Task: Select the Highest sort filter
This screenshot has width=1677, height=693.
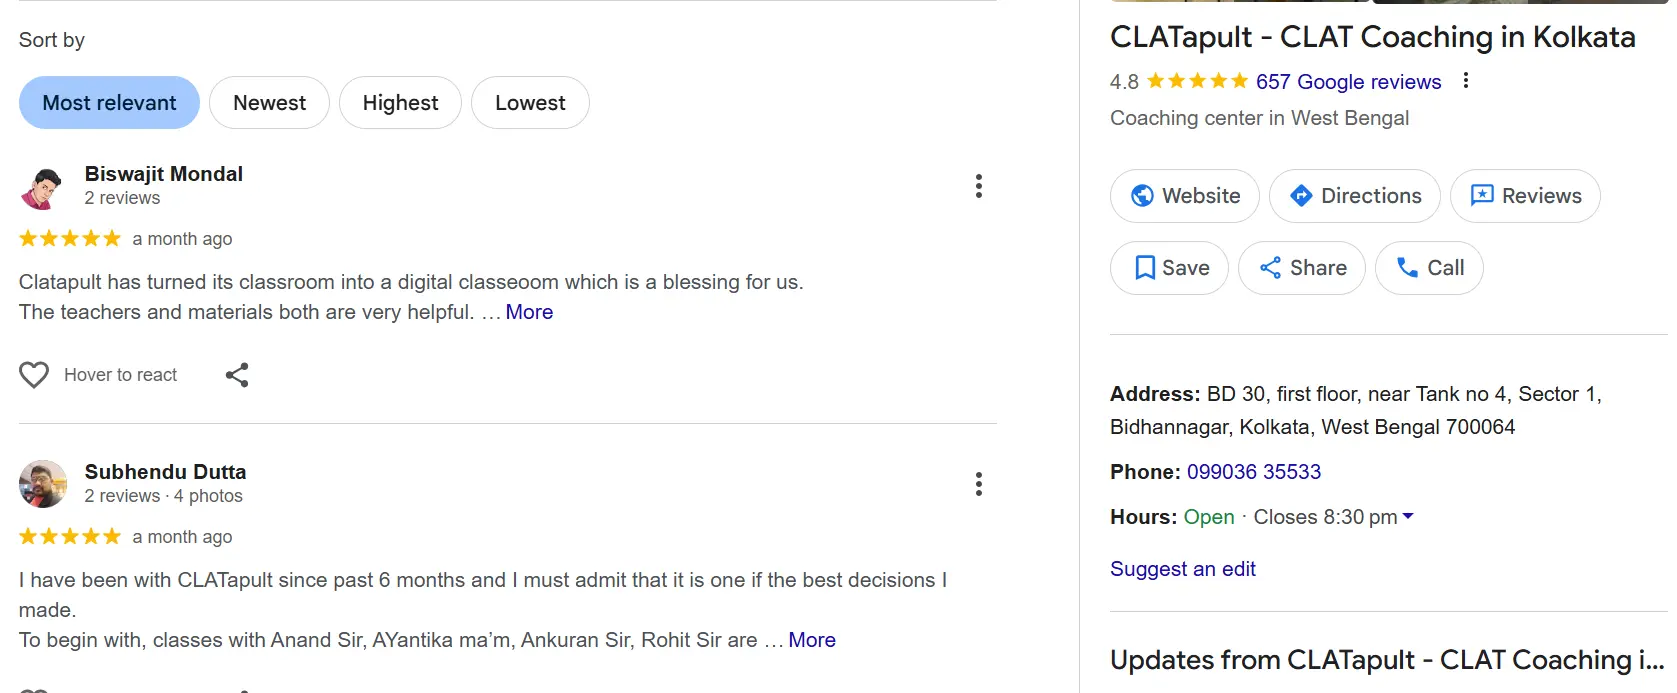Action: (400, 102)
